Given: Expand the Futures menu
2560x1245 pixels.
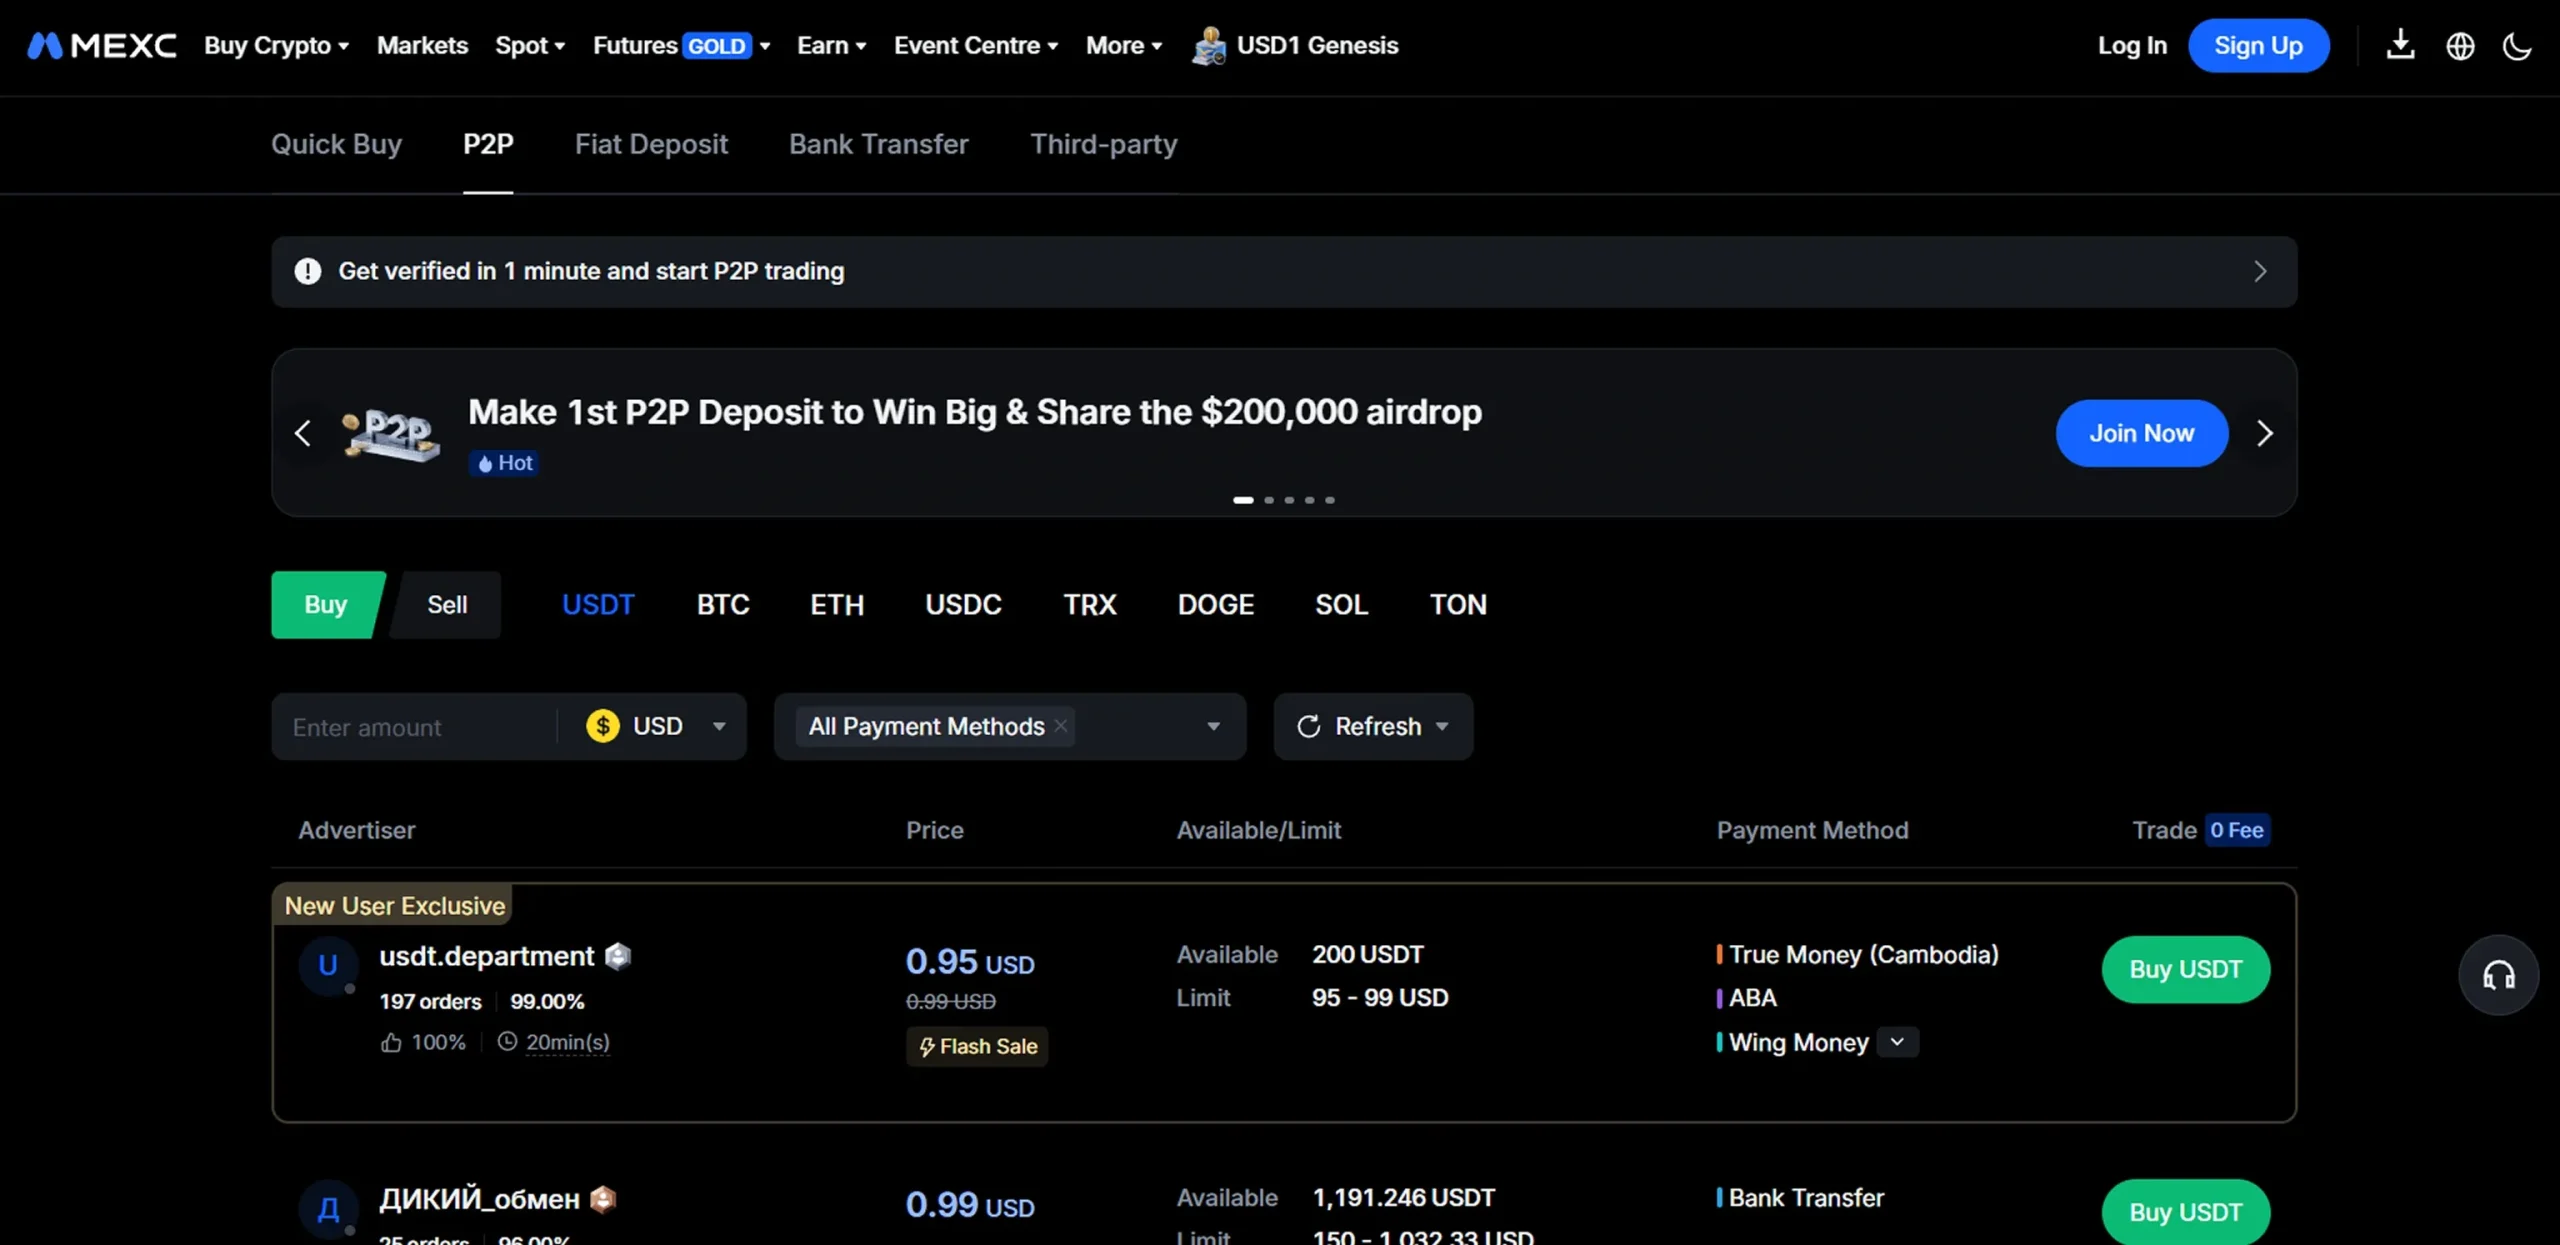Looking at the screenshot, I should (x=682, y=46).
